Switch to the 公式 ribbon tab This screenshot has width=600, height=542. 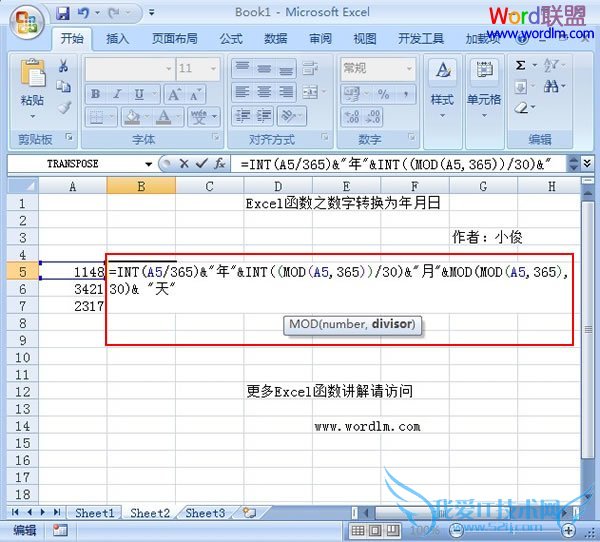[231, 39]
